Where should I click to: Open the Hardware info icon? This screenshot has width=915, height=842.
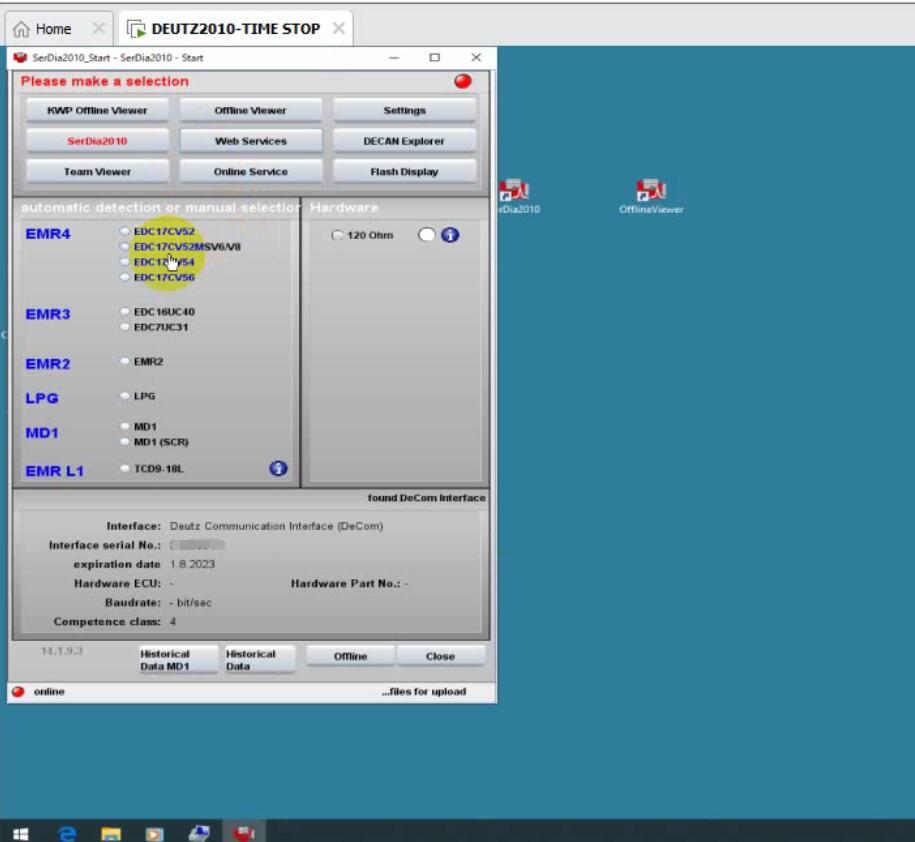pyautogui.click(x=450, y=235)
